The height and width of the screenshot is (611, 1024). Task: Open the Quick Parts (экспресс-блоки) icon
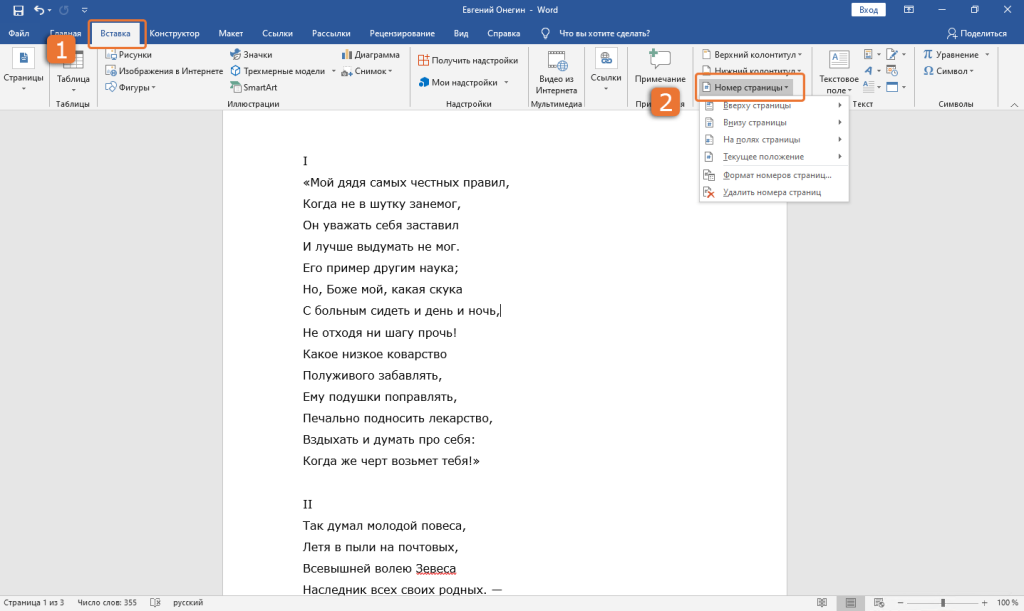tap(869, 55)
